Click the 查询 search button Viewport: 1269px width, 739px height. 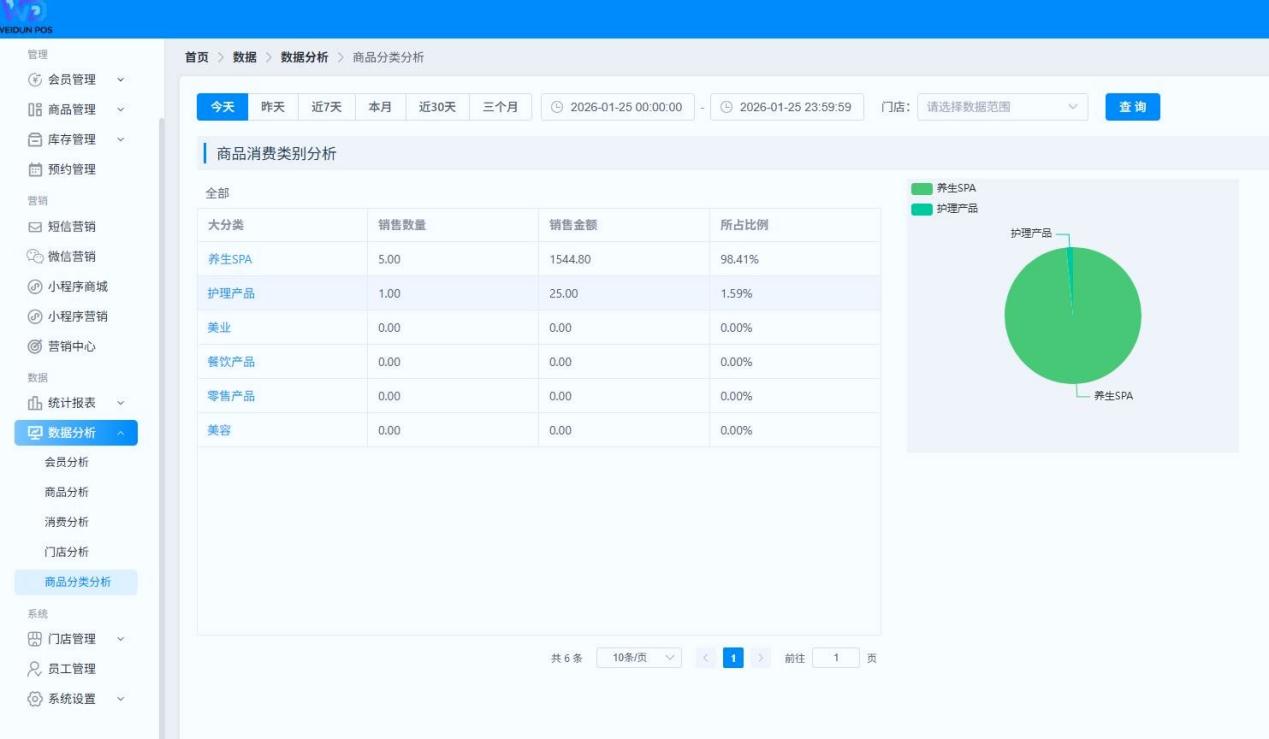click(x=1132, y=107)
